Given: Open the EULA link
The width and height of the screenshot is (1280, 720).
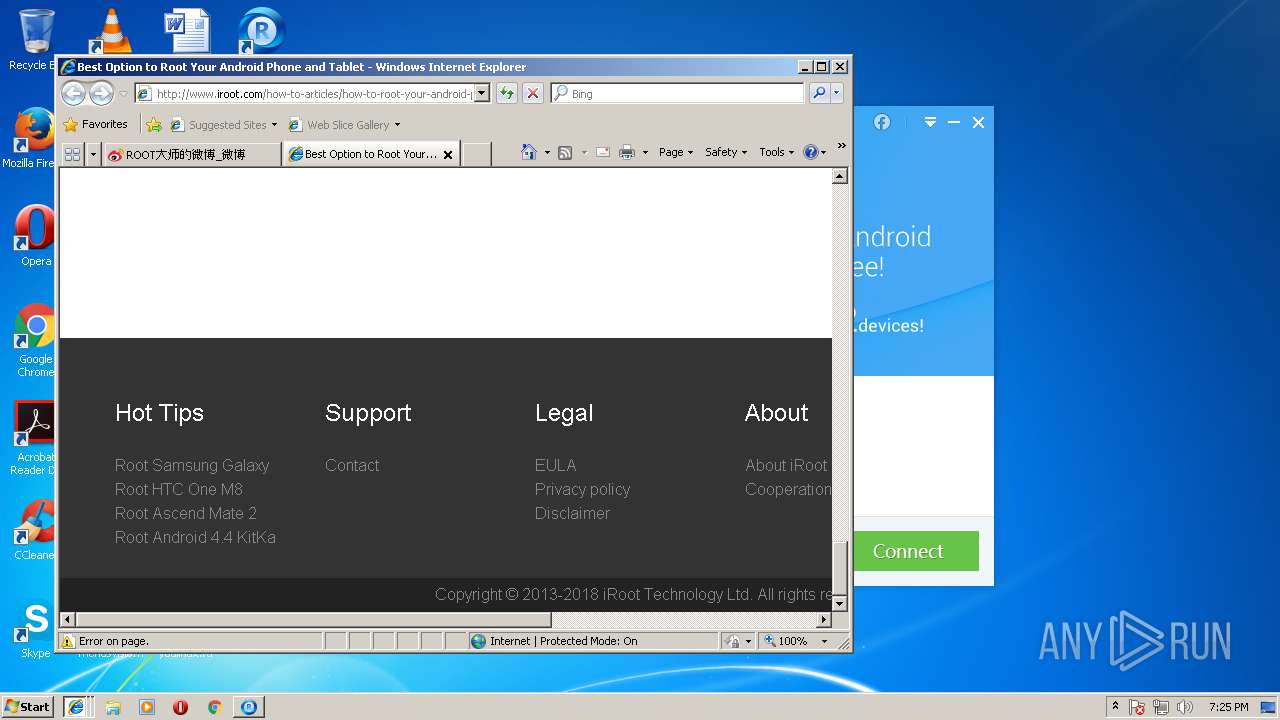Looking at the screenshot, I should tap(555, 465).
